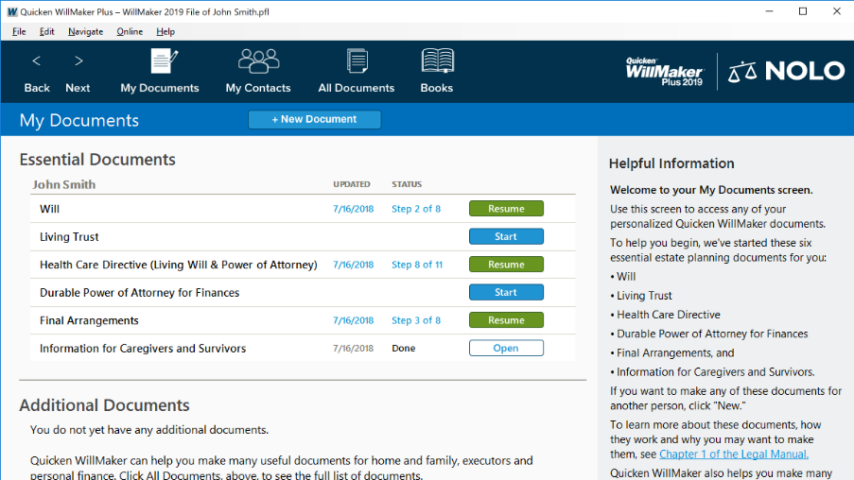Screen dimensions: 854x480
Task: Start the Living Trust document
Action: point(506,236)
